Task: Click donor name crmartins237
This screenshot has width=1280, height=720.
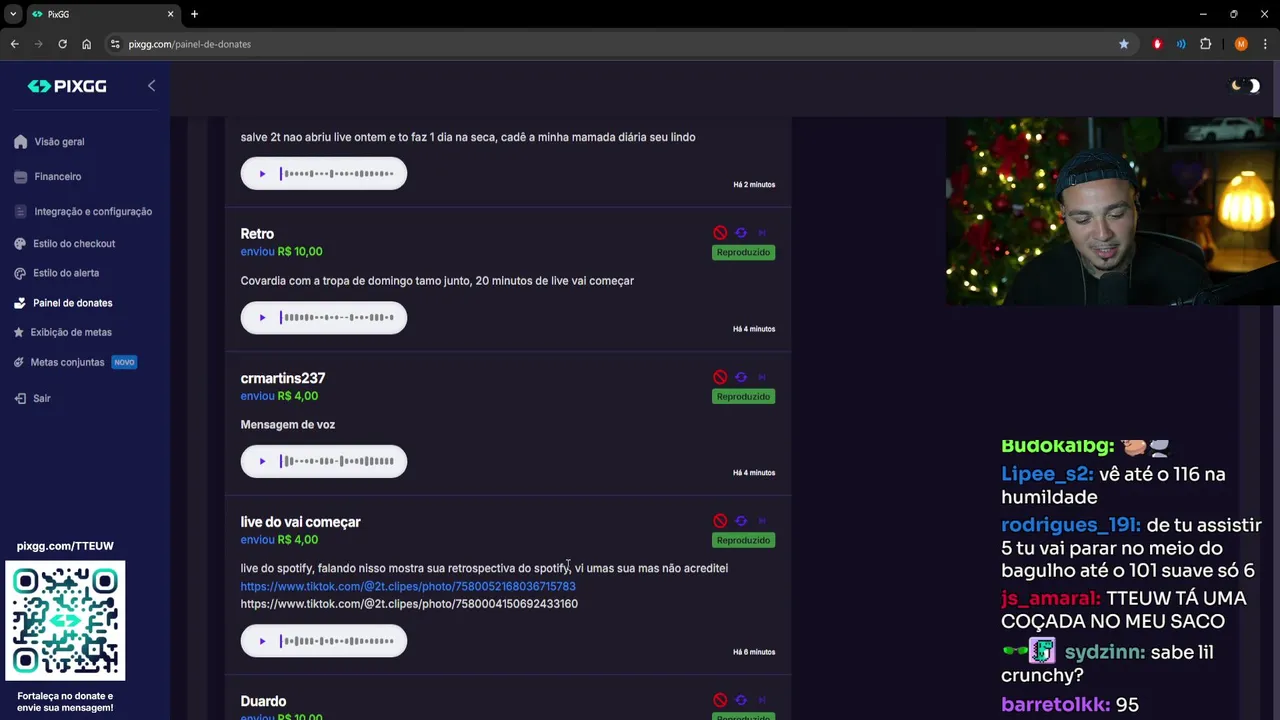Action: 283,378
